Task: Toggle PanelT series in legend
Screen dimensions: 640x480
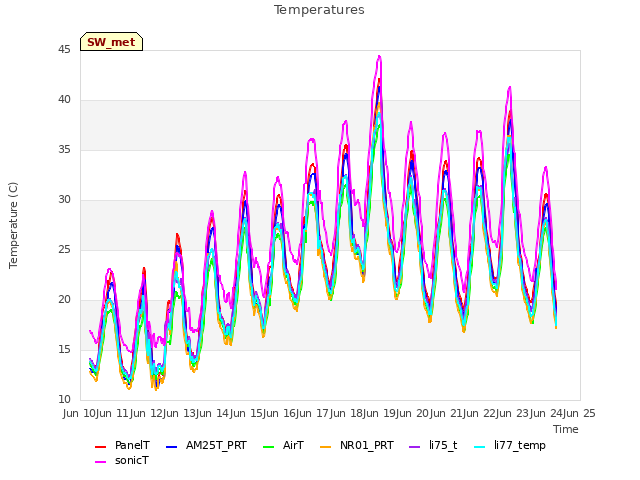Action: coord(122,445)
